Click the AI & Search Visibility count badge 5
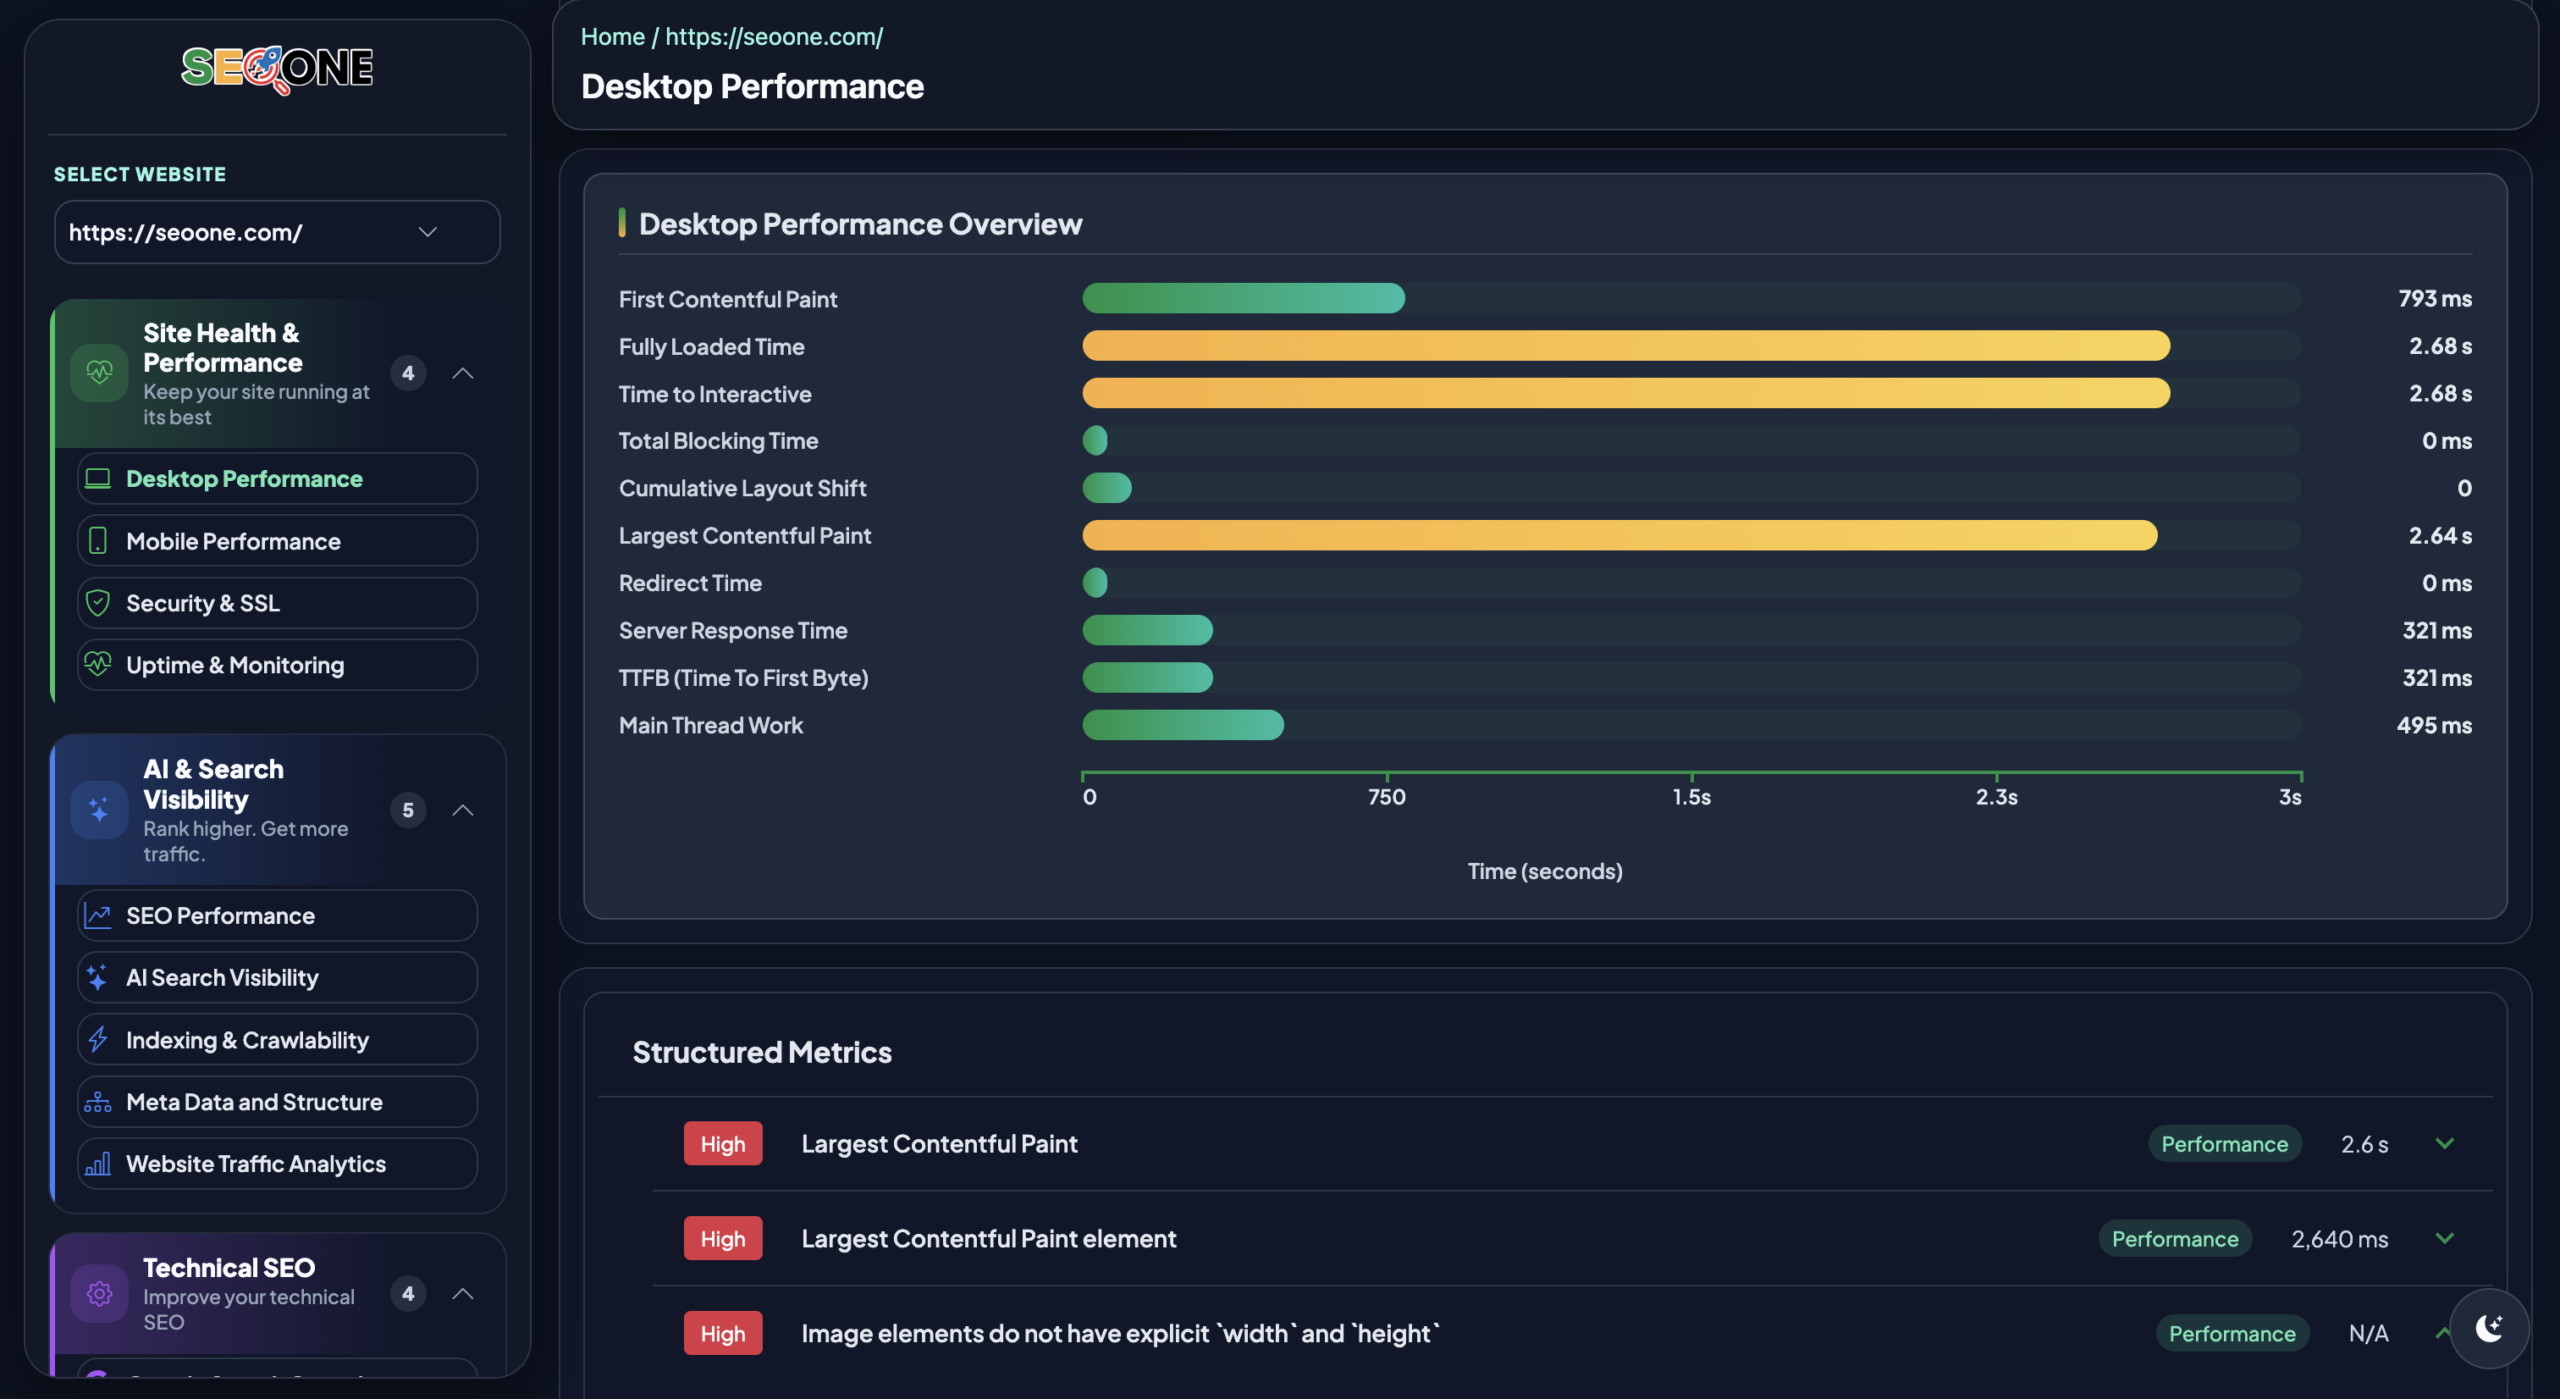This screenshot has width=2560, height=1399. (x=408, y=810)
